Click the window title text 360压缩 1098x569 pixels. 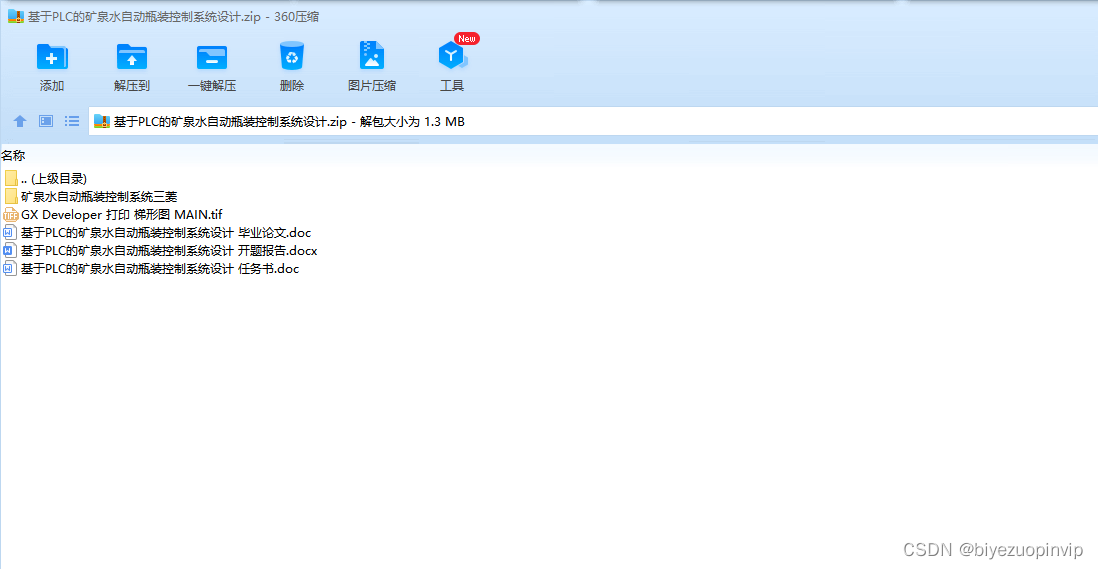pyautogui.click(x=296, y=17)
